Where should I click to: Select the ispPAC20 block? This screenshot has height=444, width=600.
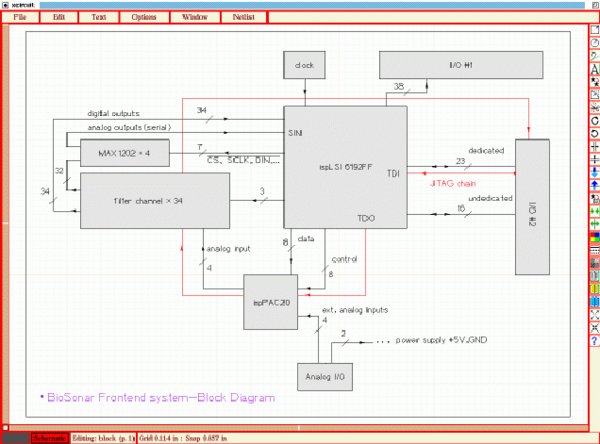coord(271,302)
